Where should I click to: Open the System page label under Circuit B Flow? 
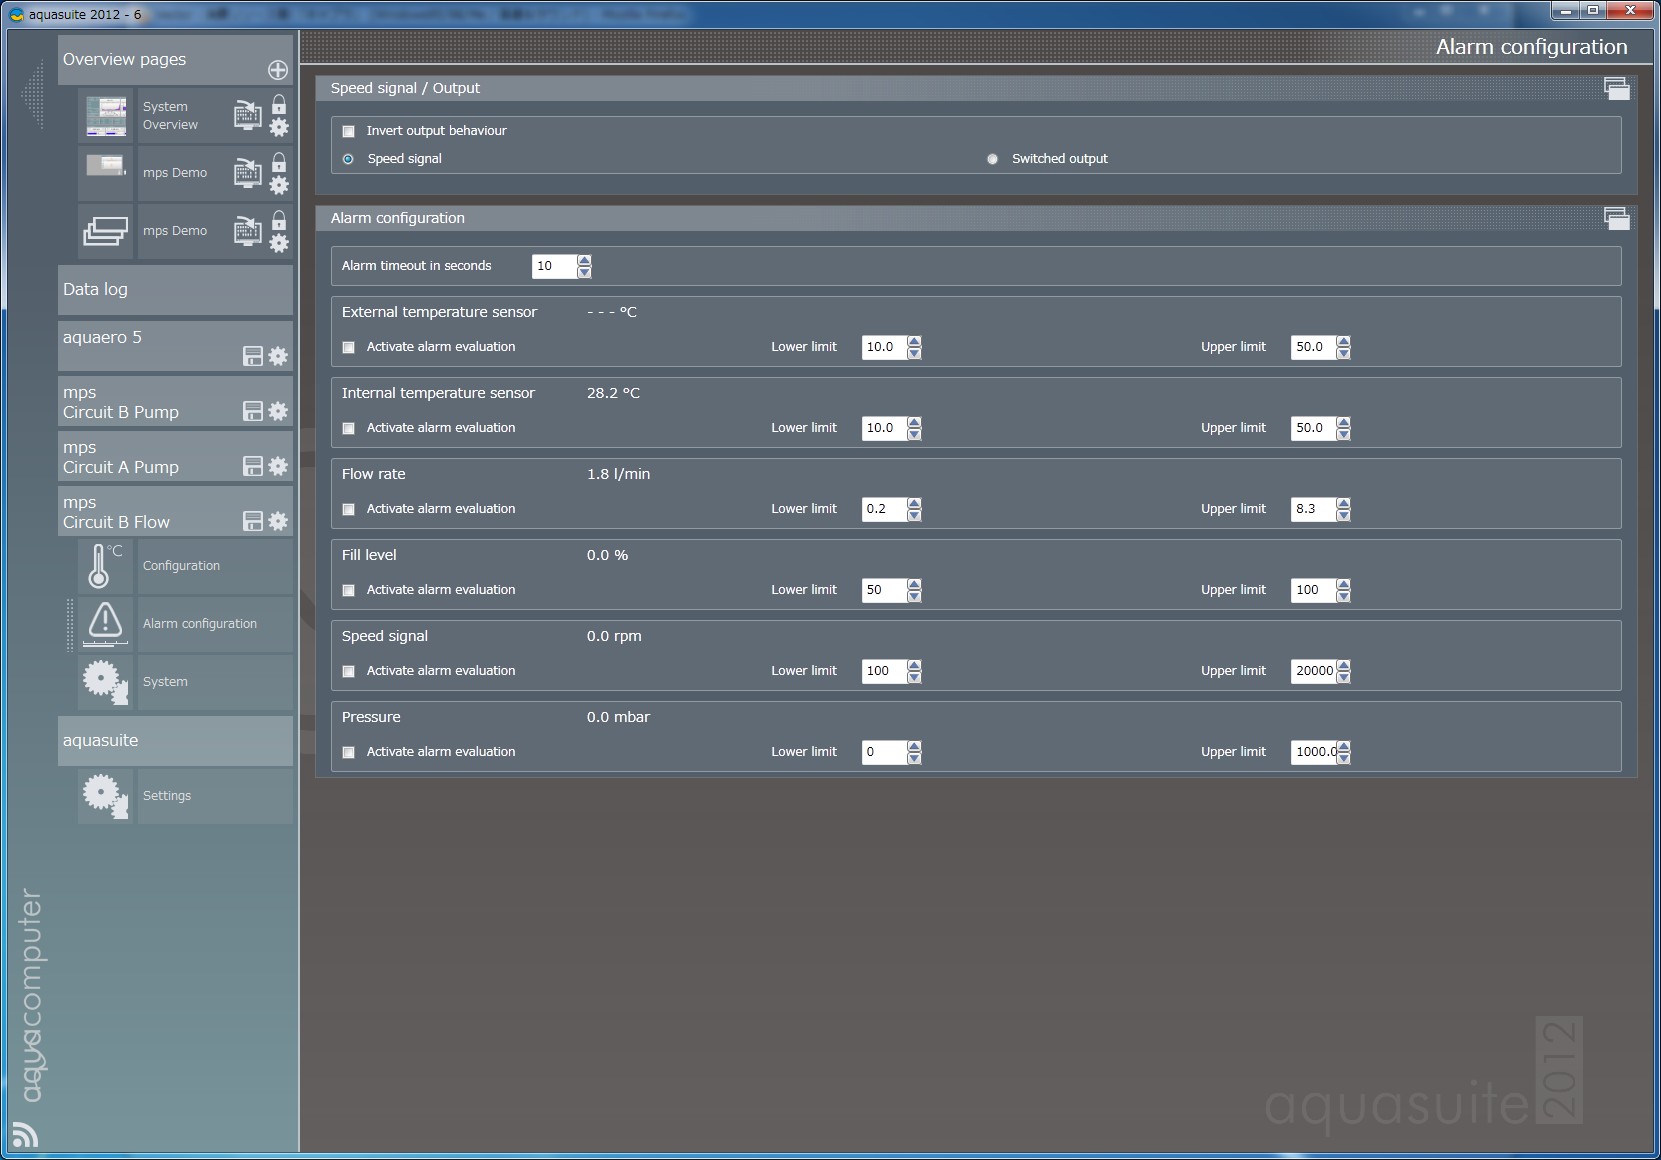coord(165,682)
